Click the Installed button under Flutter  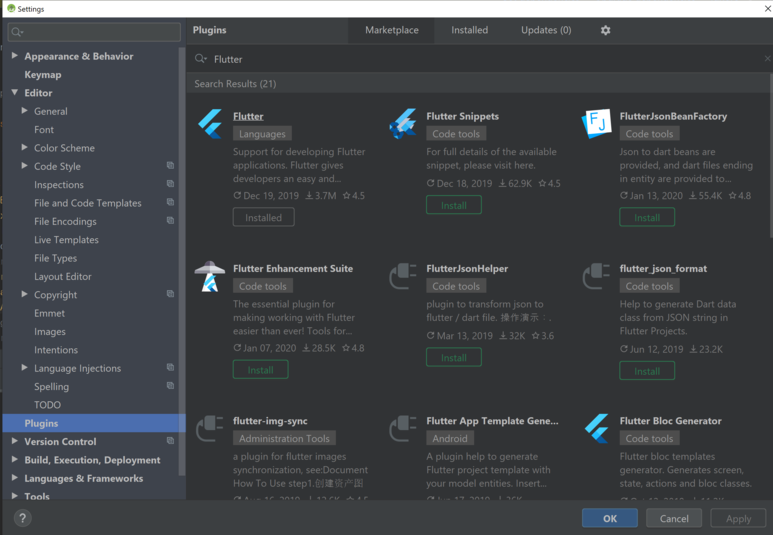tap(264, 217)
